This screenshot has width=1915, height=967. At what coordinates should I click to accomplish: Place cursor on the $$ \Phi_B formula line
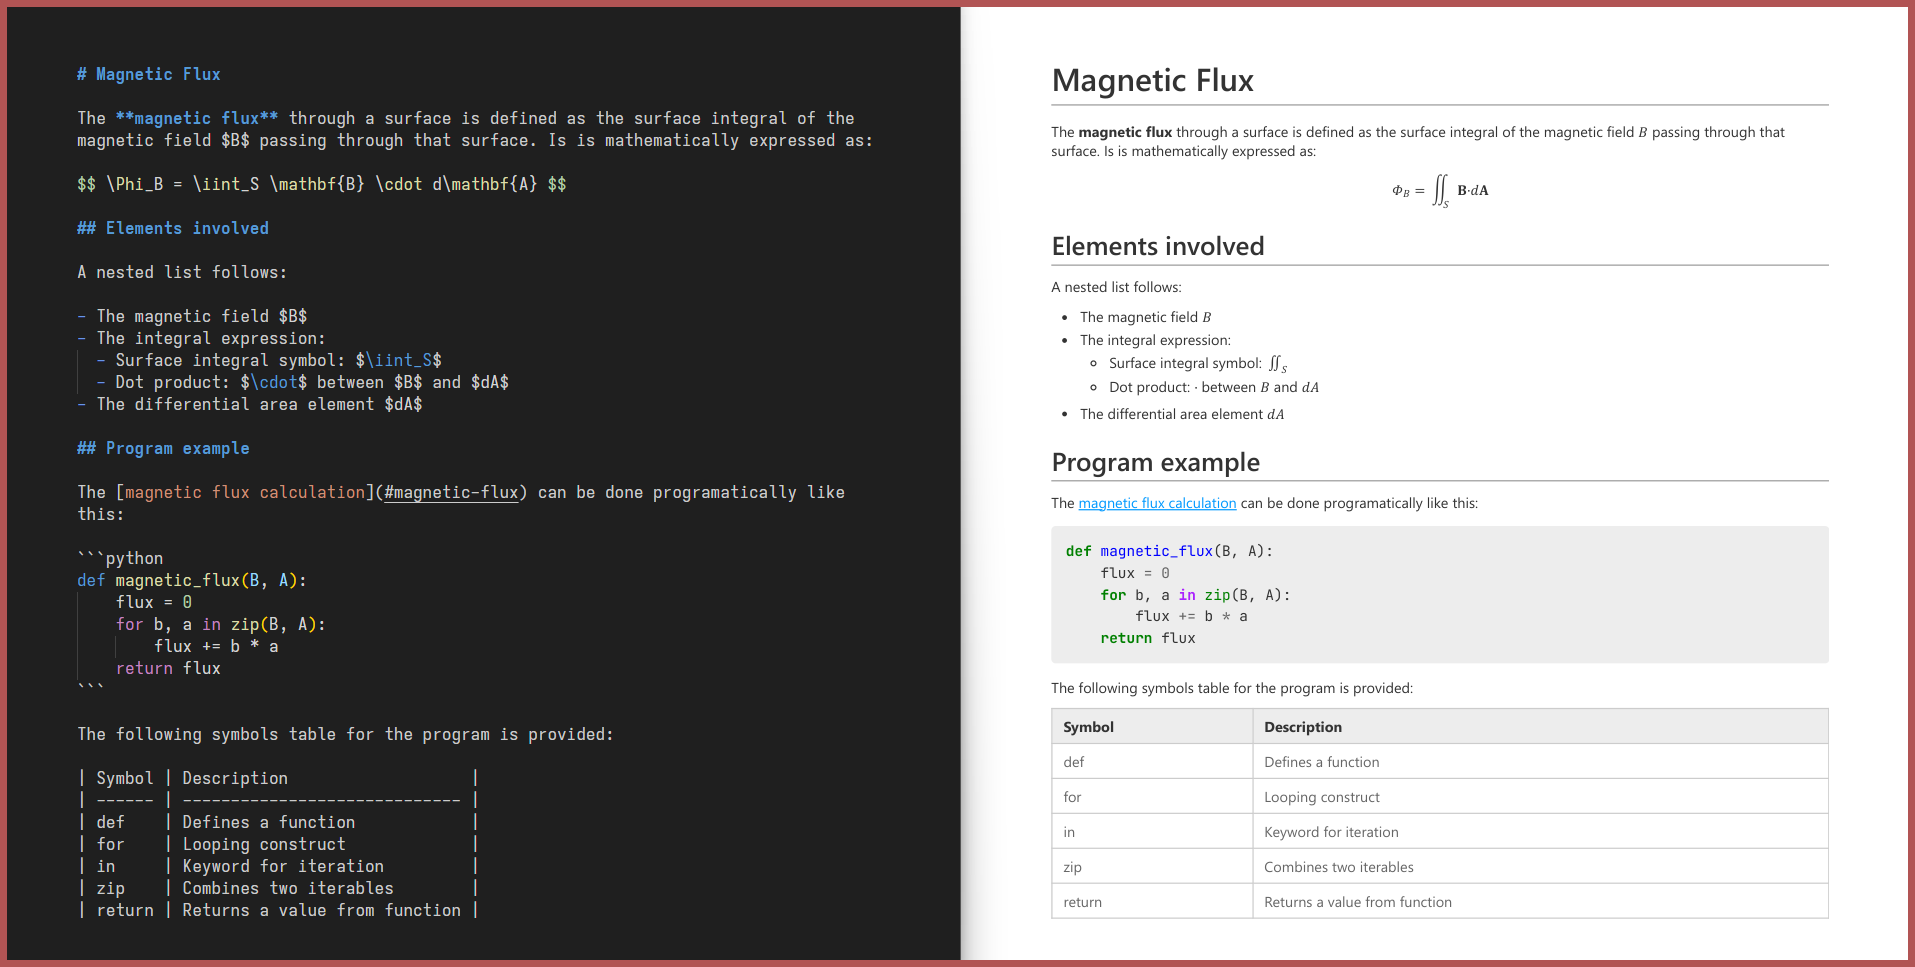[322, 183]
